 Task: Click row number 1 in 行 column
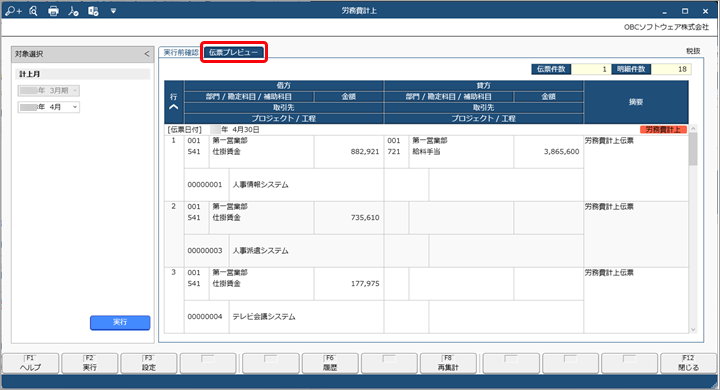174,141
